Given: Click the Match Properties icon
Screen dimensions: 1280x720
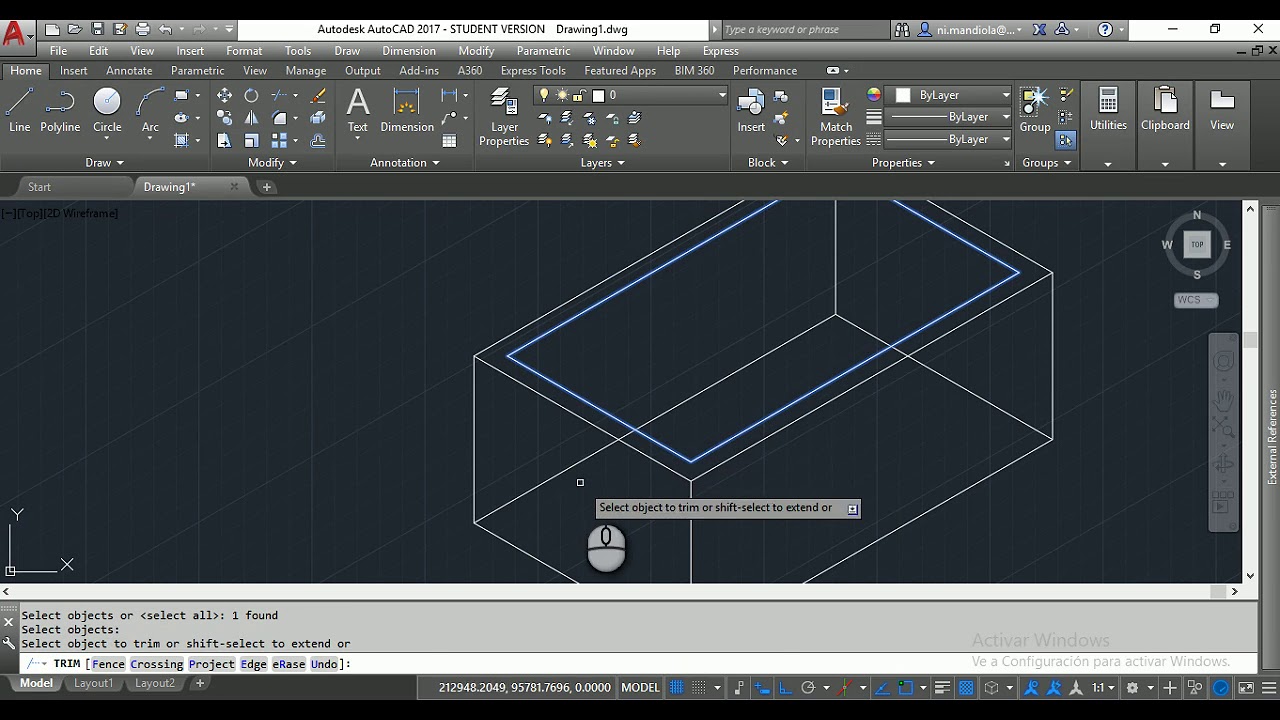Looking at the screenshot, I should 836,117.
